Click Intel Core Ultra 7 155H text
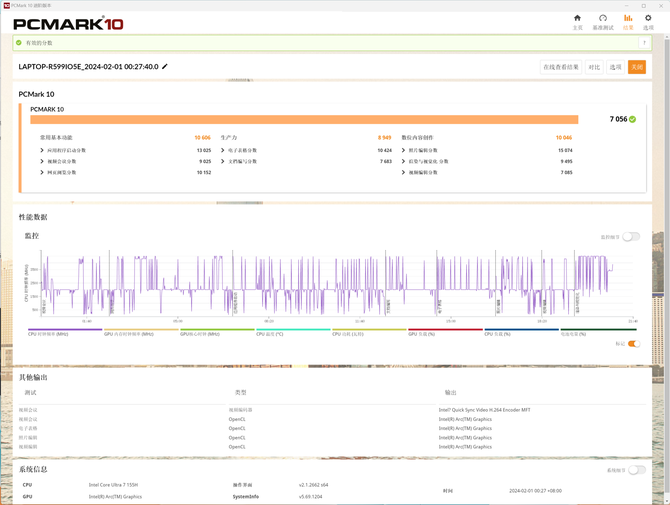670x505 pixels. (x=113, y=485)
